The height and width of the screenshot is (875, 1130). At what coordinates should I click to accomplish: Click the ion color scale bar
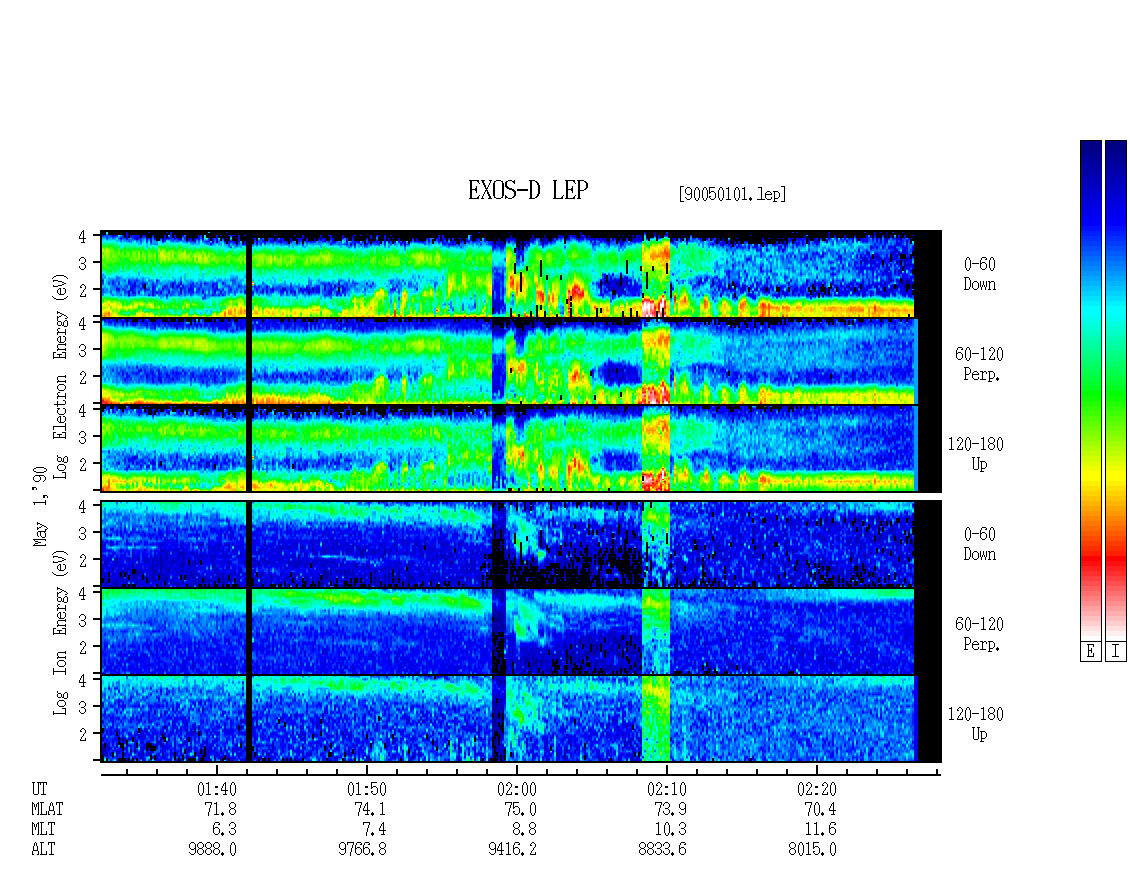[x=1116, y=389]
